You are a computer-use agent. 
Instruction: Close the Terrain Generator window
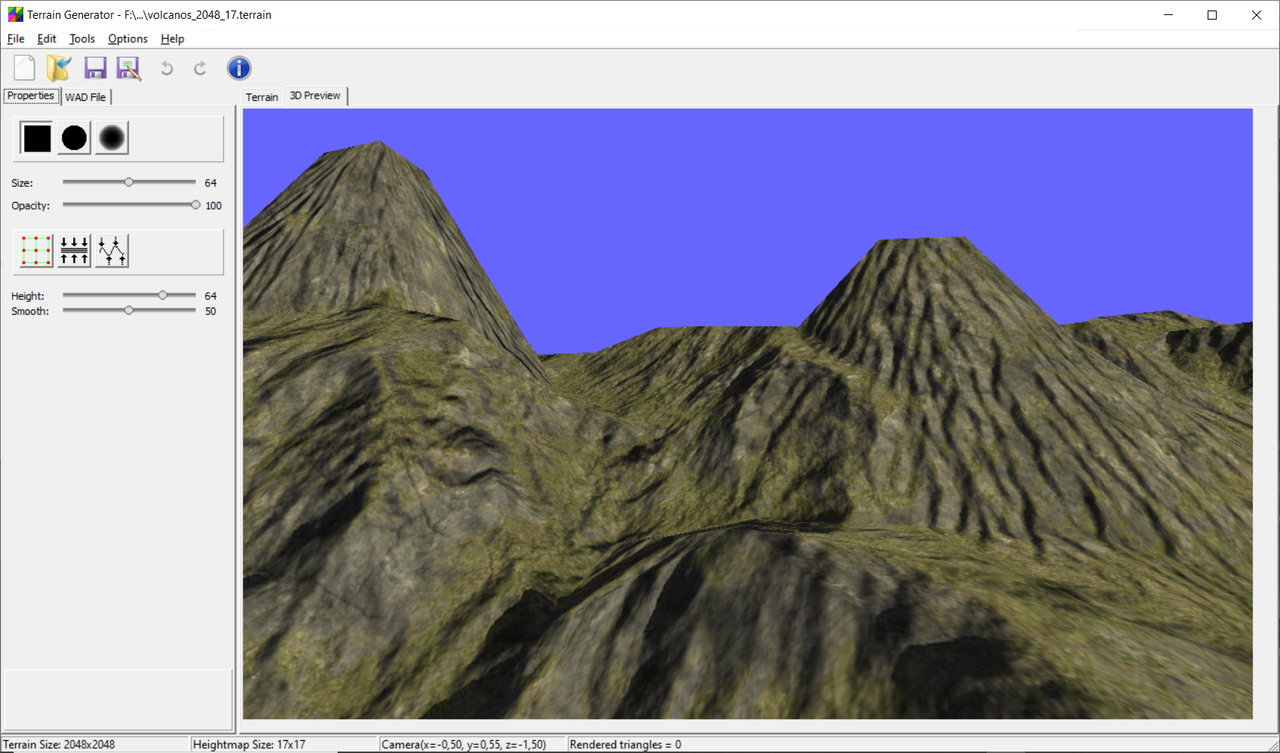coord(1257,15)
